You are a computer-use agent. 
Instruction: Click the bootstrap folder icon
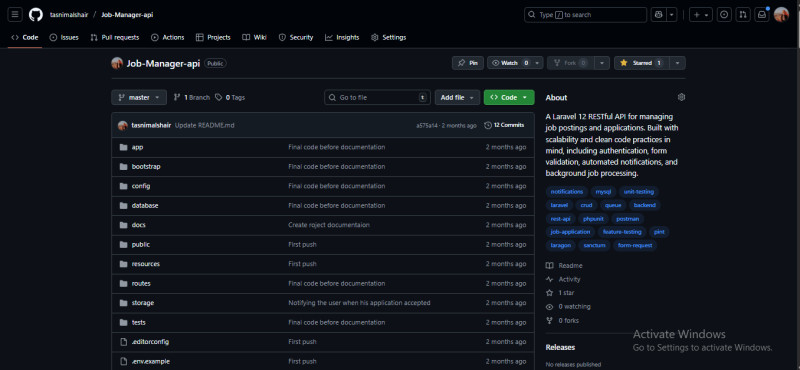123,166
